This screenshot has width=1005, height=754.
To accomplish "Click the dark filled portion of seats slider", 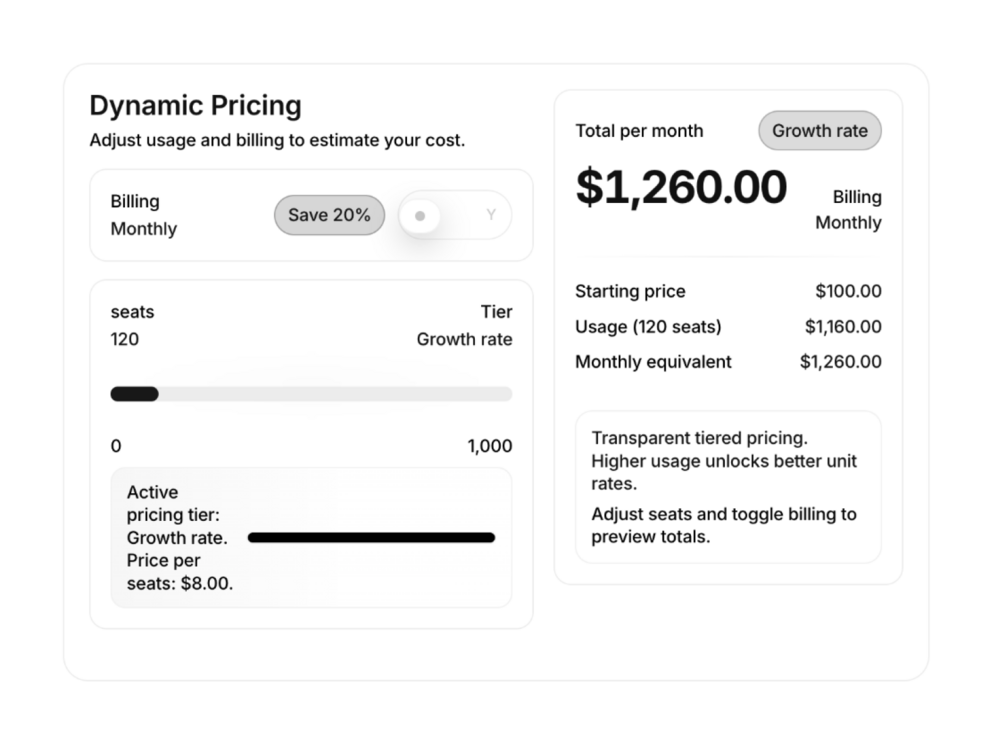I will pyautogui.click(x=134, y=394).
